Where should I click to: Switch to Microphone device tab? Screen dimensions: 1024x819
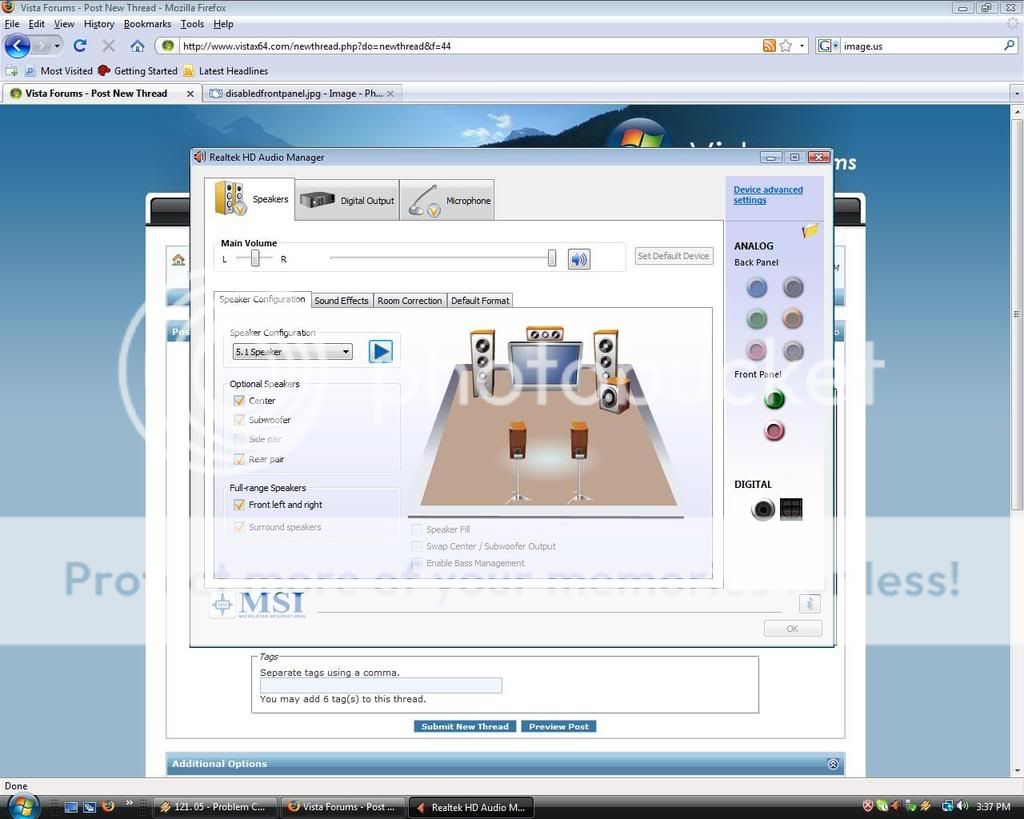(x=447, y=201)
